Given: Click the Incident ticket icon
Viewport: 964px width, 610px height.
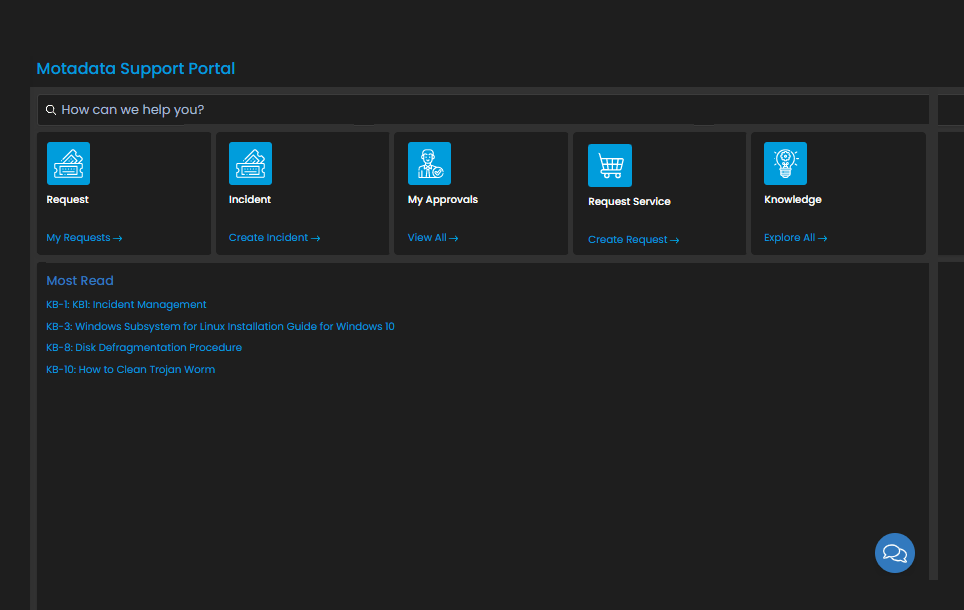Looking at the screenshot, I should point(250,164).
